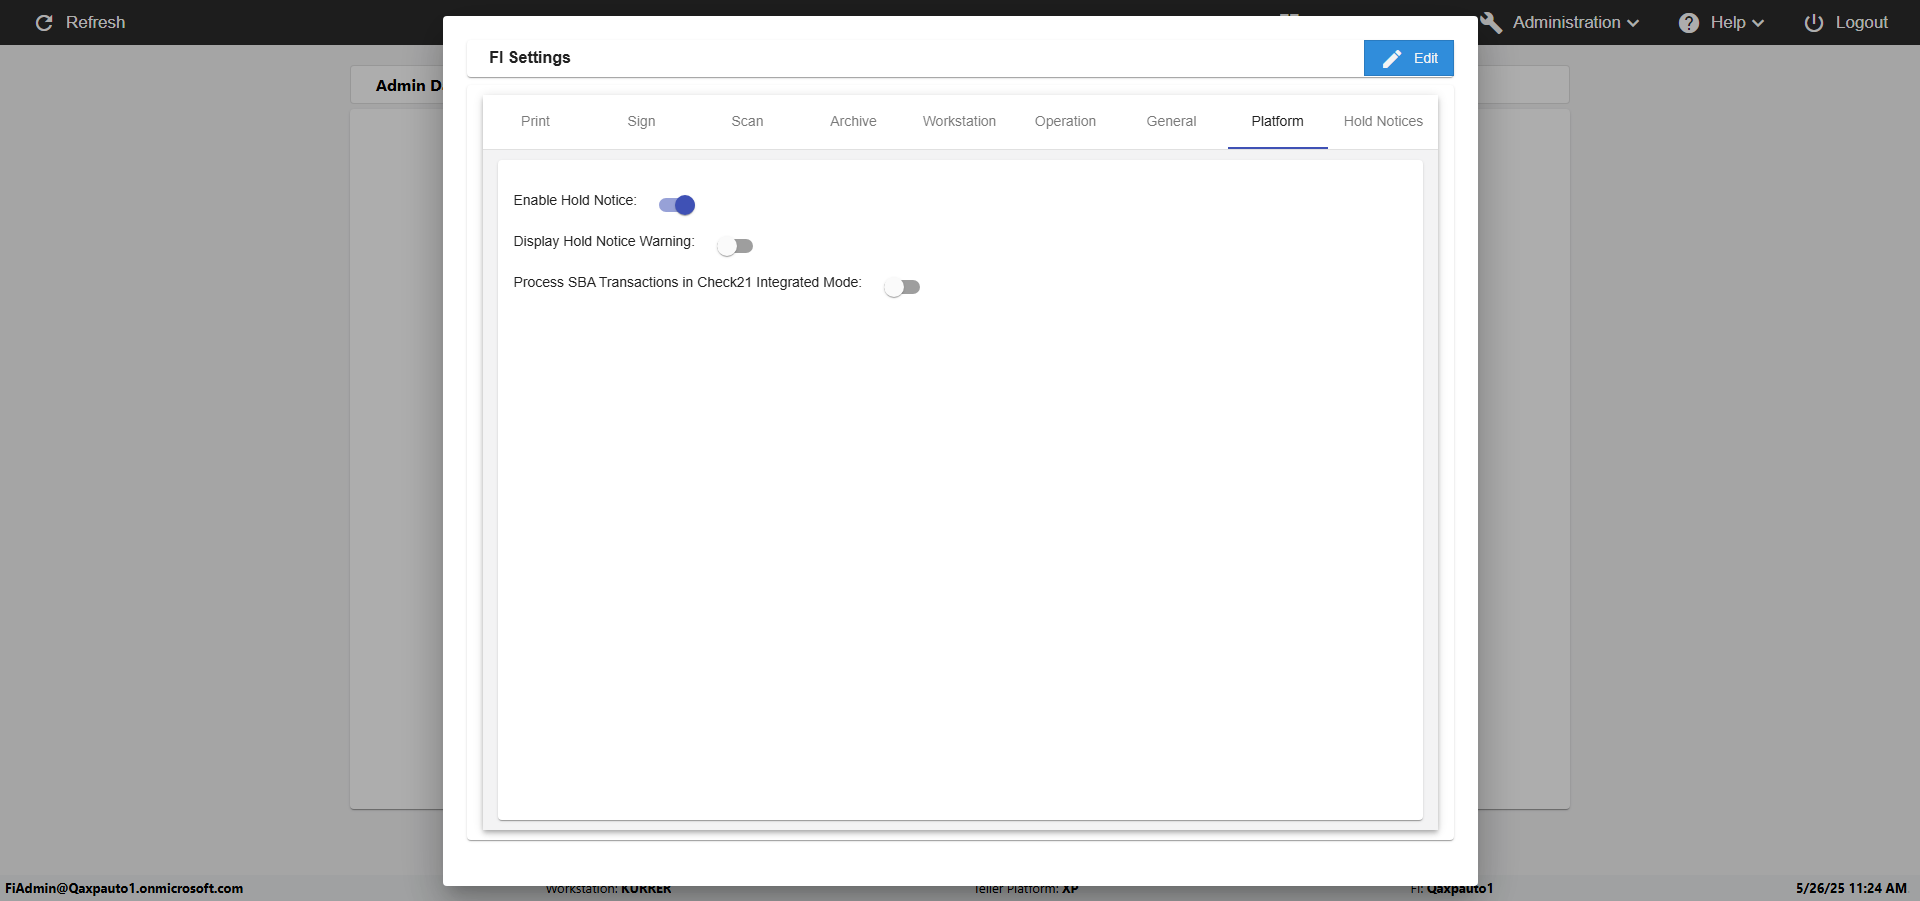Click the Refresh icon in top bar

tap(44, 22)
